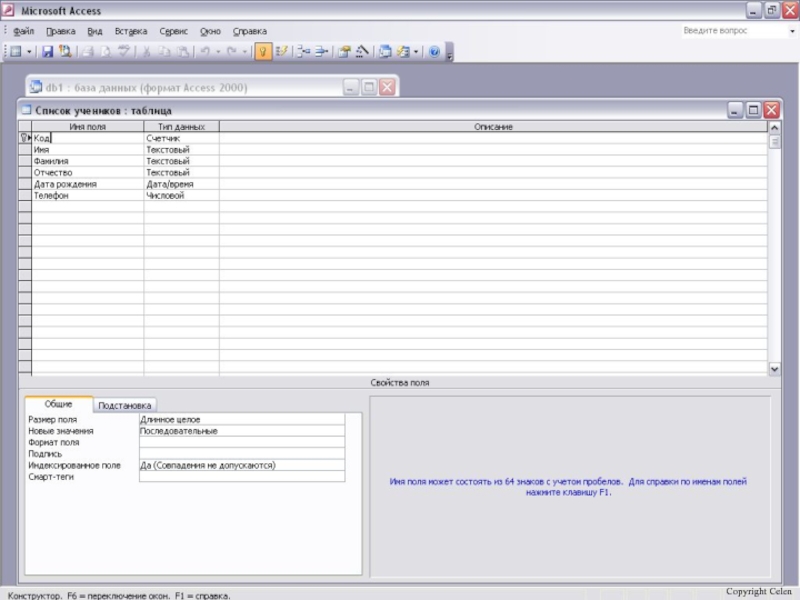Click the Save toolbar icon
The width and height of the screenshot is (800, 600).
tap(48, 51)
